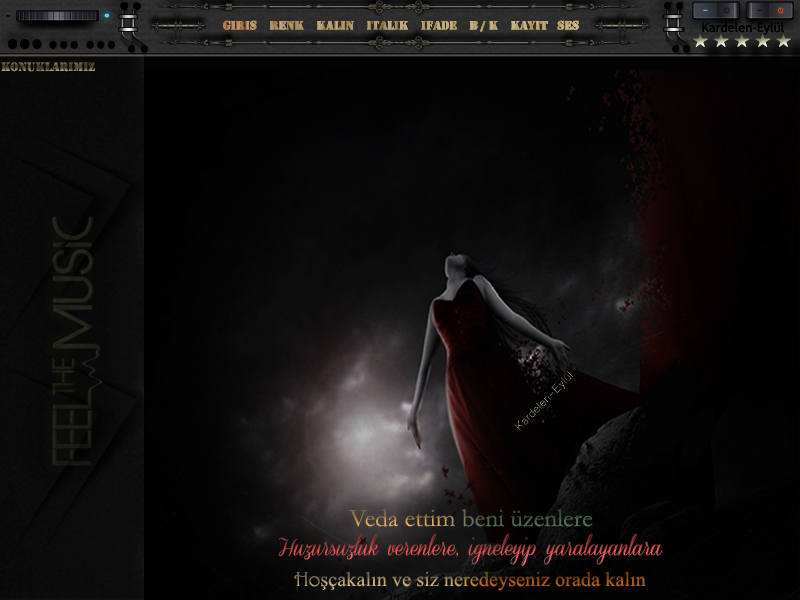Click the FEEL THE MUSIC logo
Screen dimensions: 800x600
point(72,340)
